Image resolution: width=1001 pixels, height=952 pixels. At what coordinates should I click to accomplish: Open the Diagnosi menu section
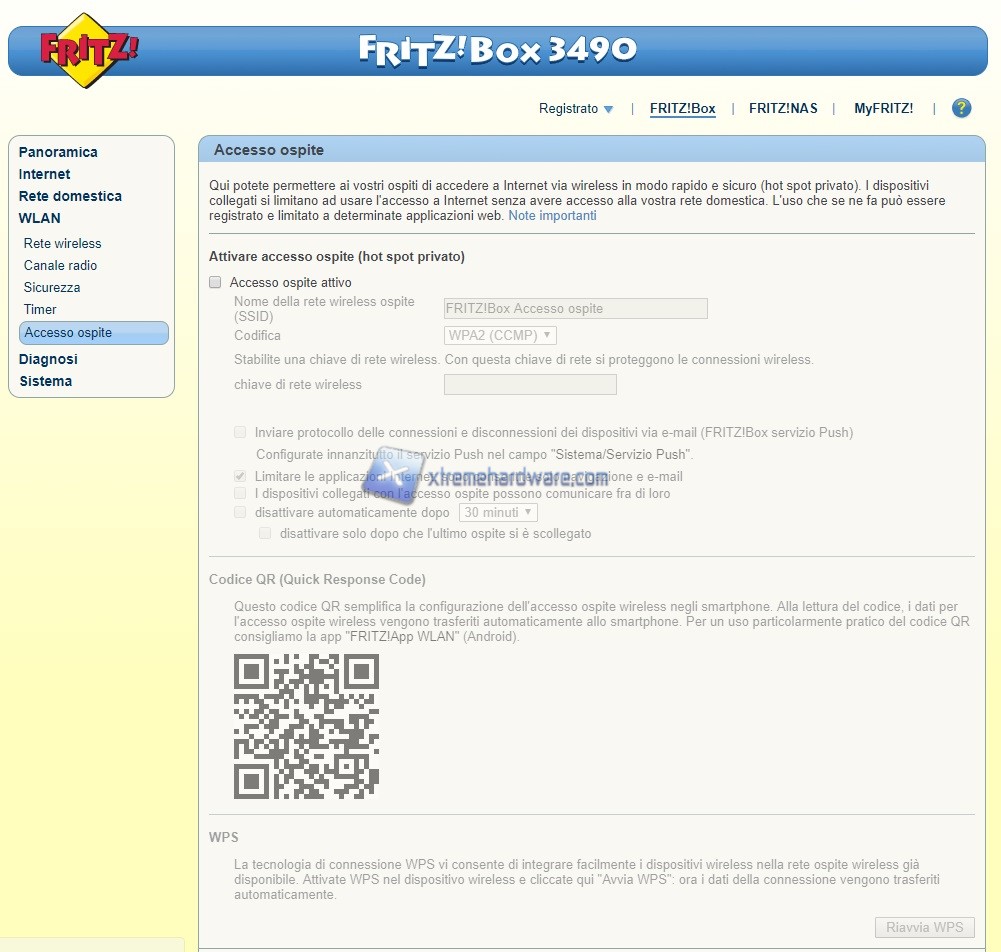pos(48,359)
